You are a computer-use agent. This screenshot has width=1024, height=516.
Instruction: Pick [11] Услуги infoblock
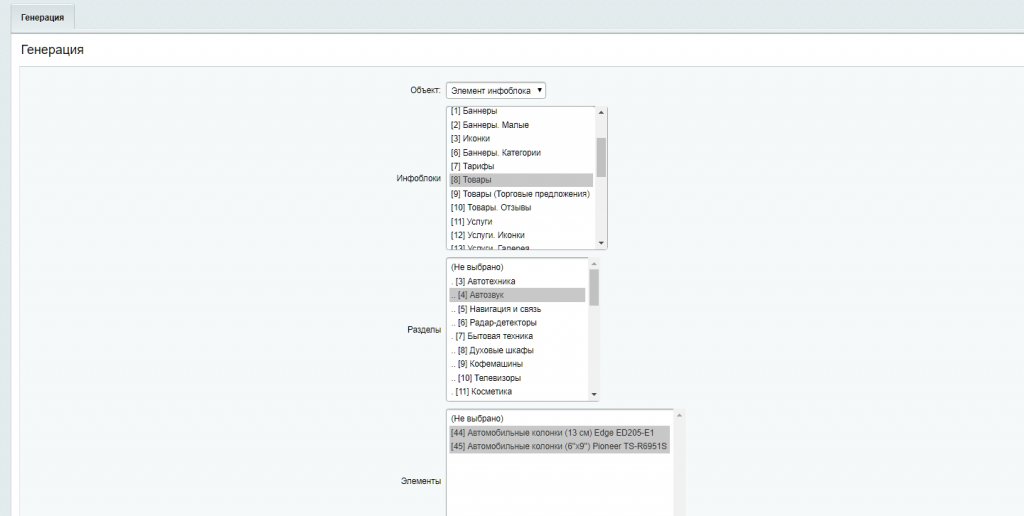coord(472,221)
